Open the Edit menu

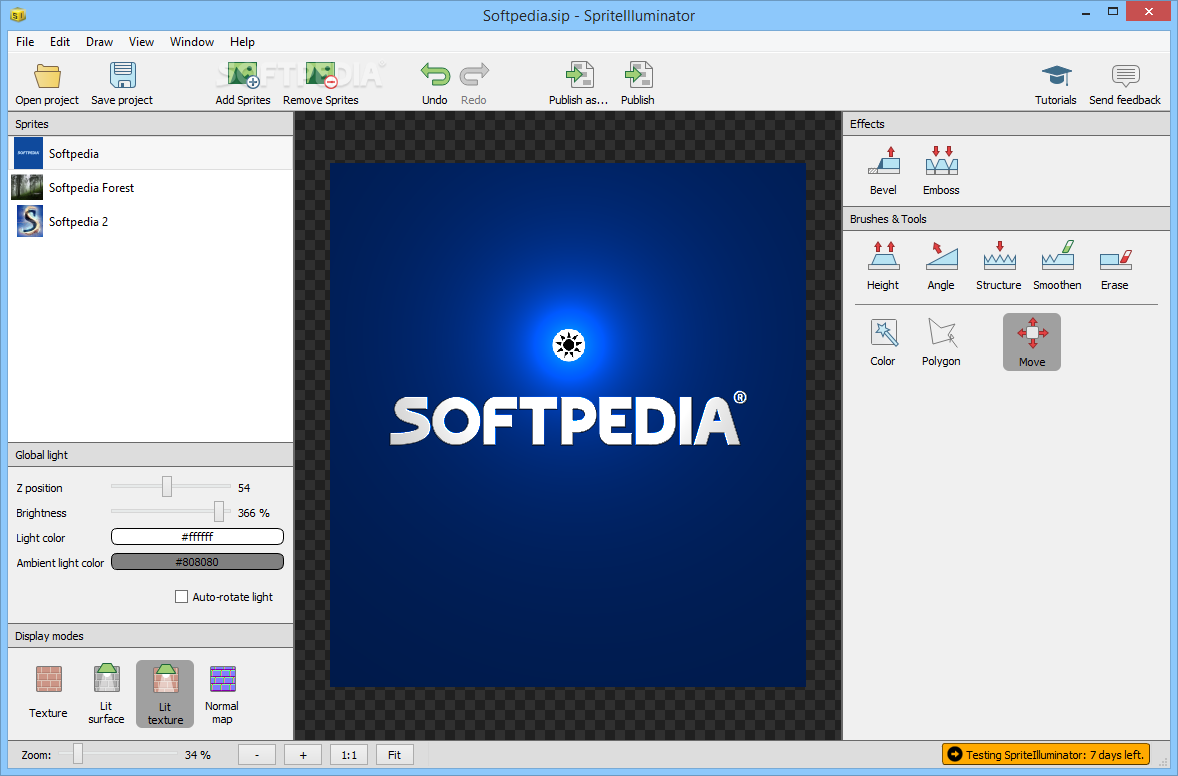pos(60,42)
